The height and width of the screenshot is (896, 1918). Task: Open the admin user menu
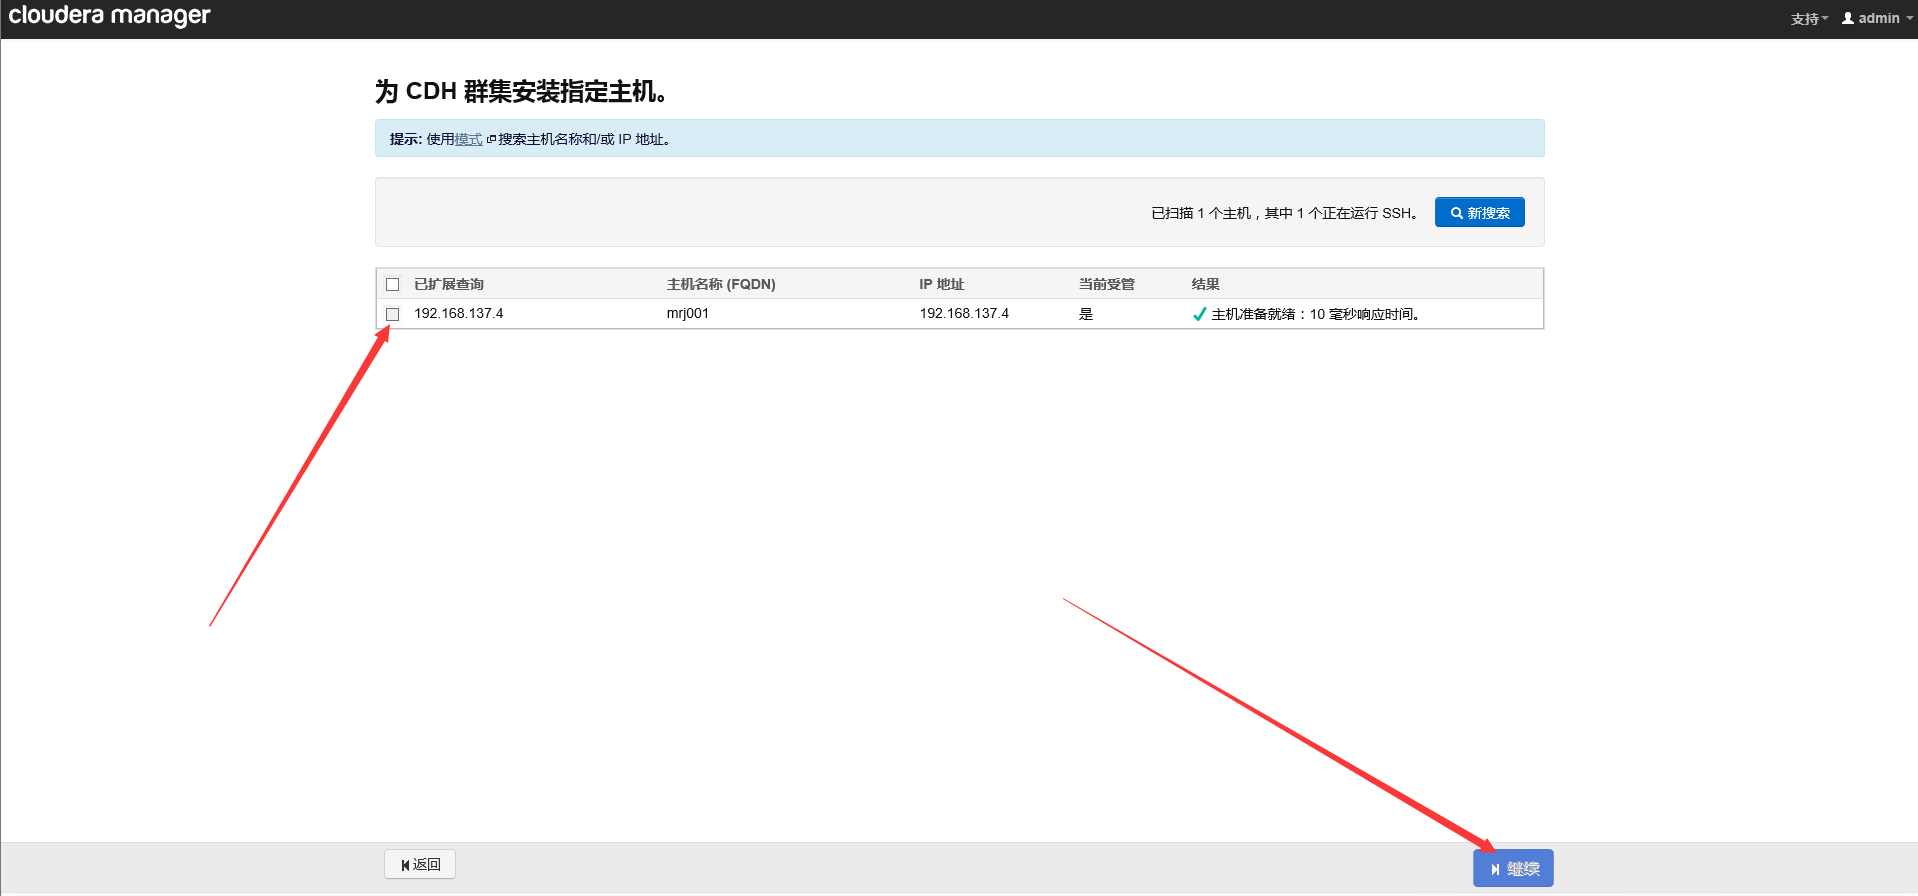(1877, 18)
